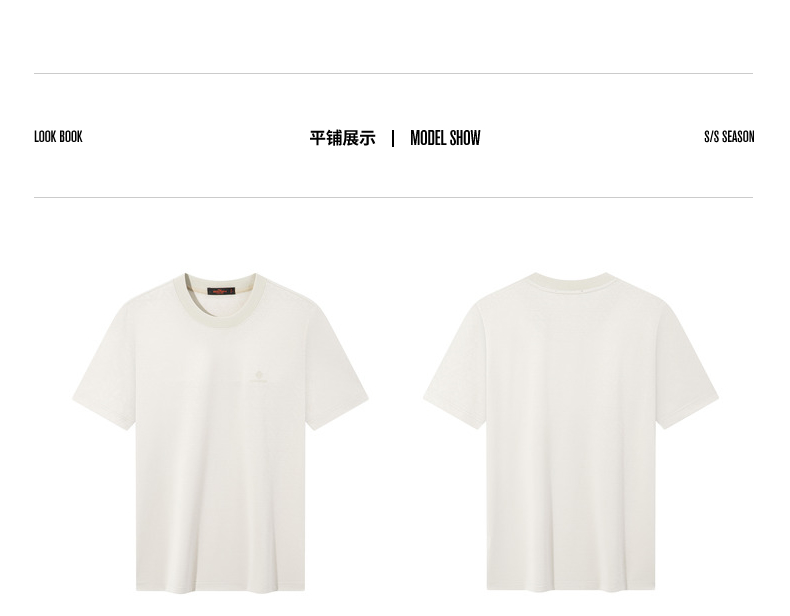Click the black neck label inside front collar

click(x=221, y=291)
